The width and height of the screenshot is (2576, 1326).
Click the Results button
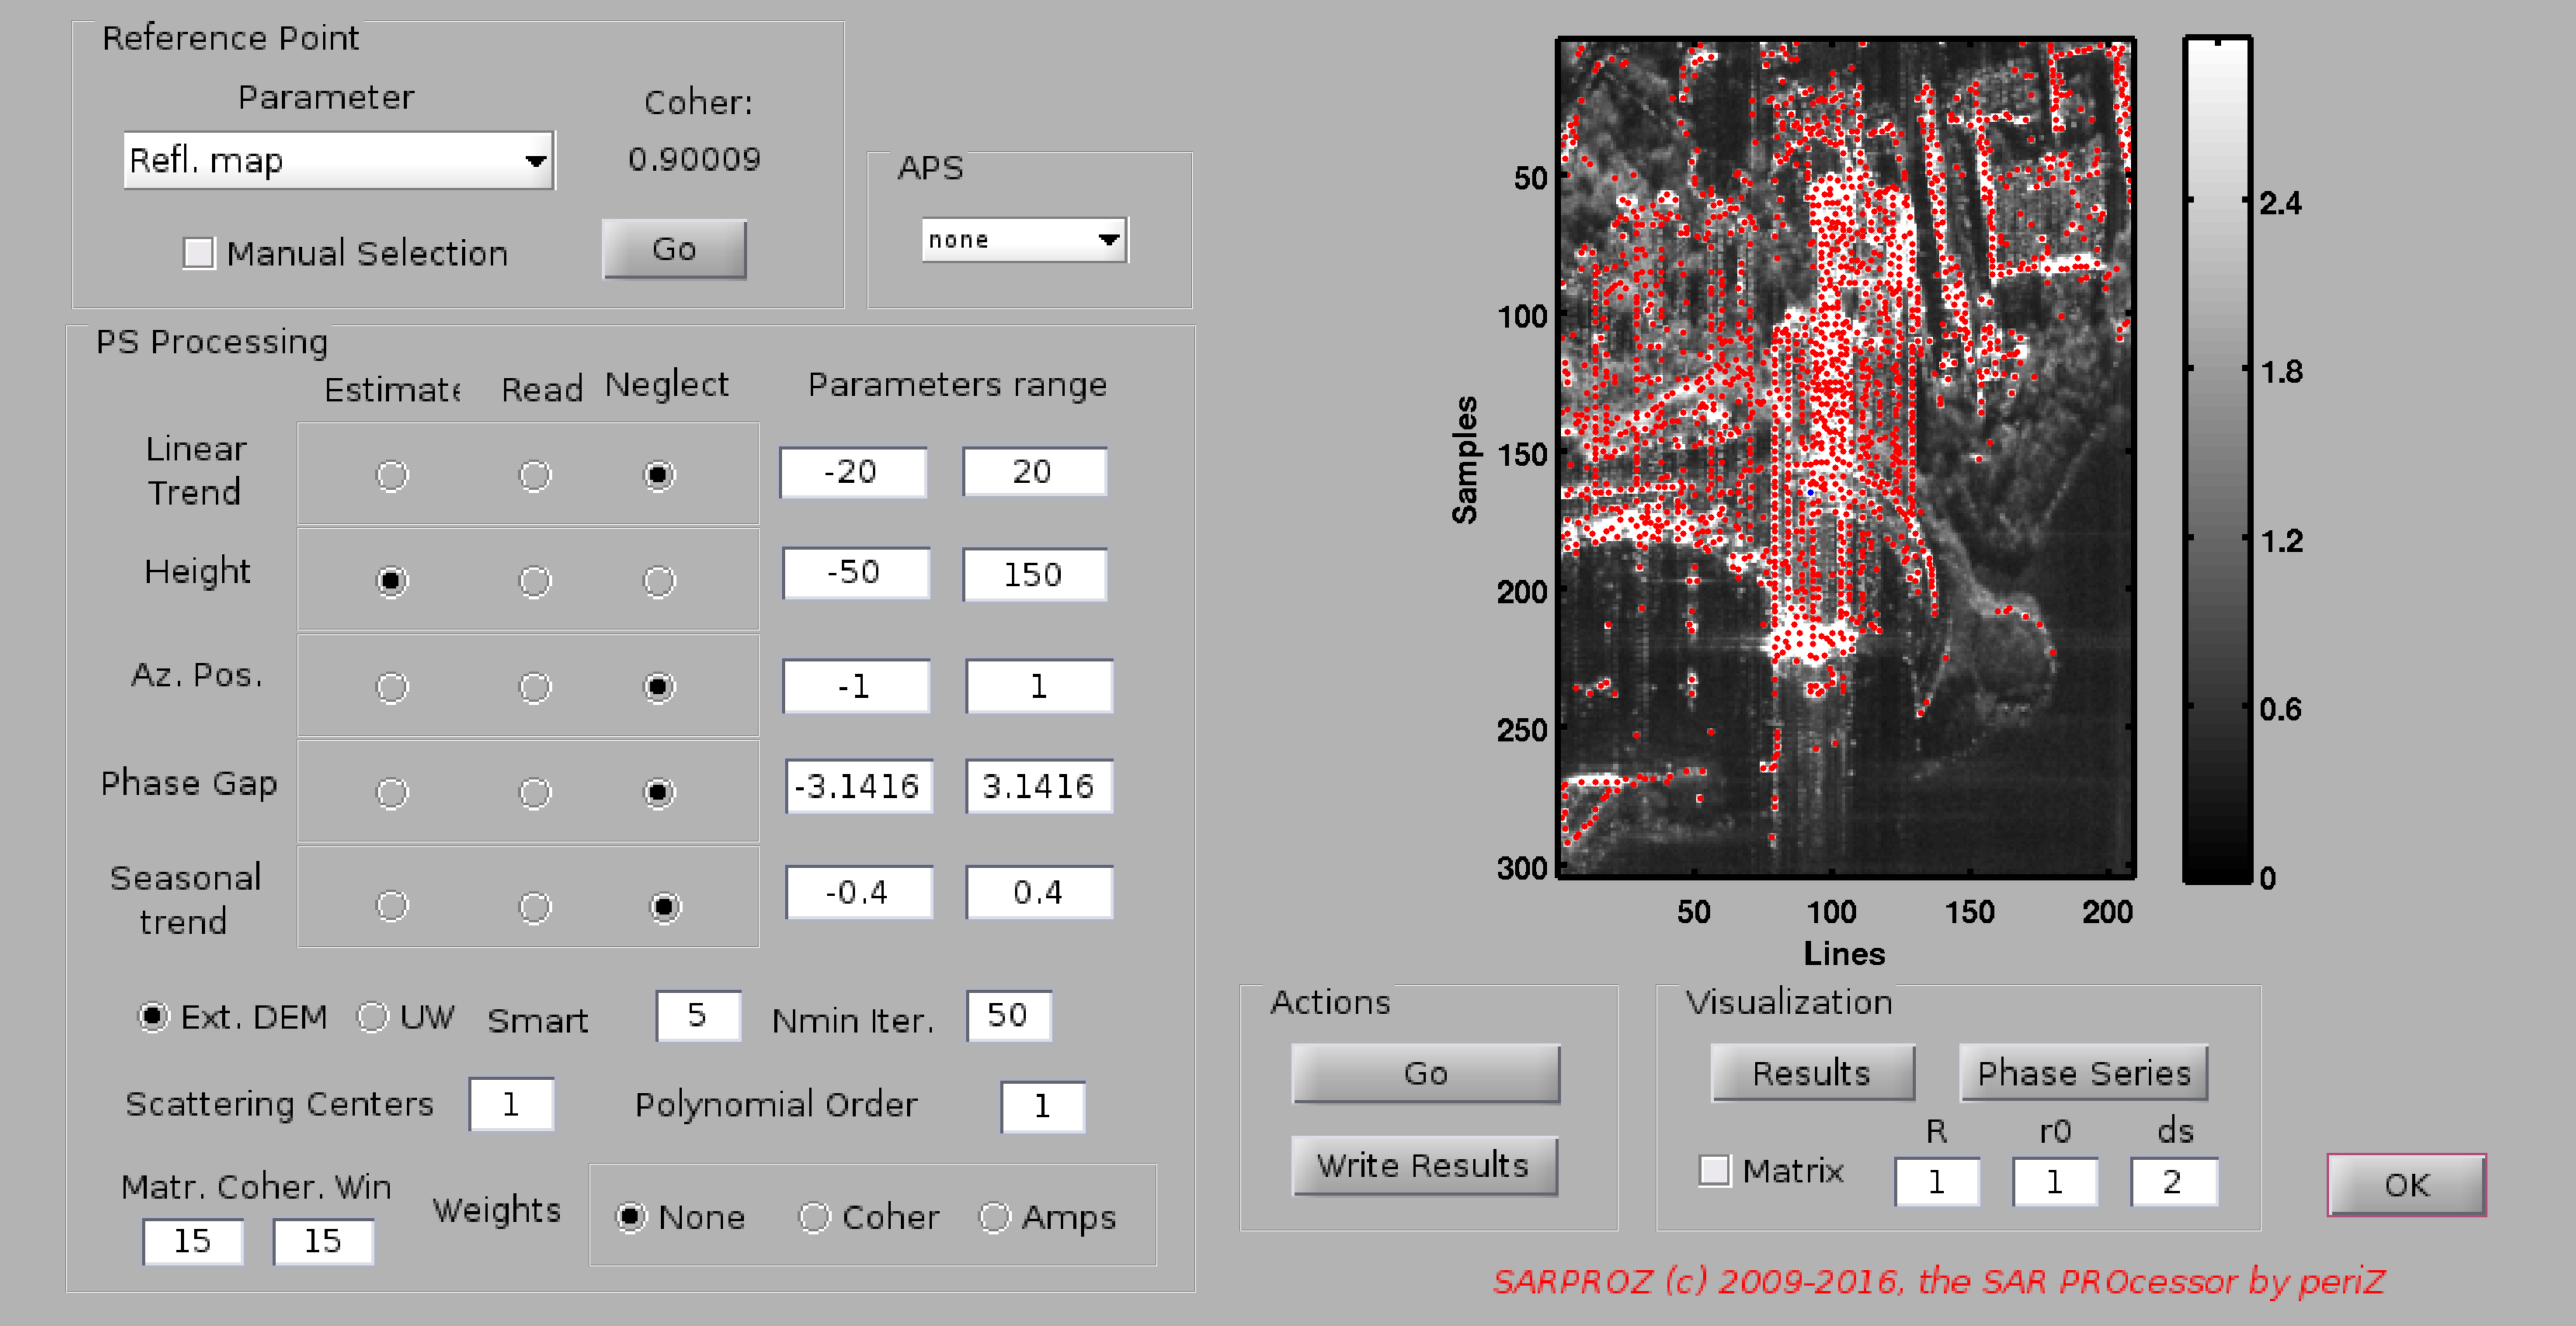[1811, 1073]
